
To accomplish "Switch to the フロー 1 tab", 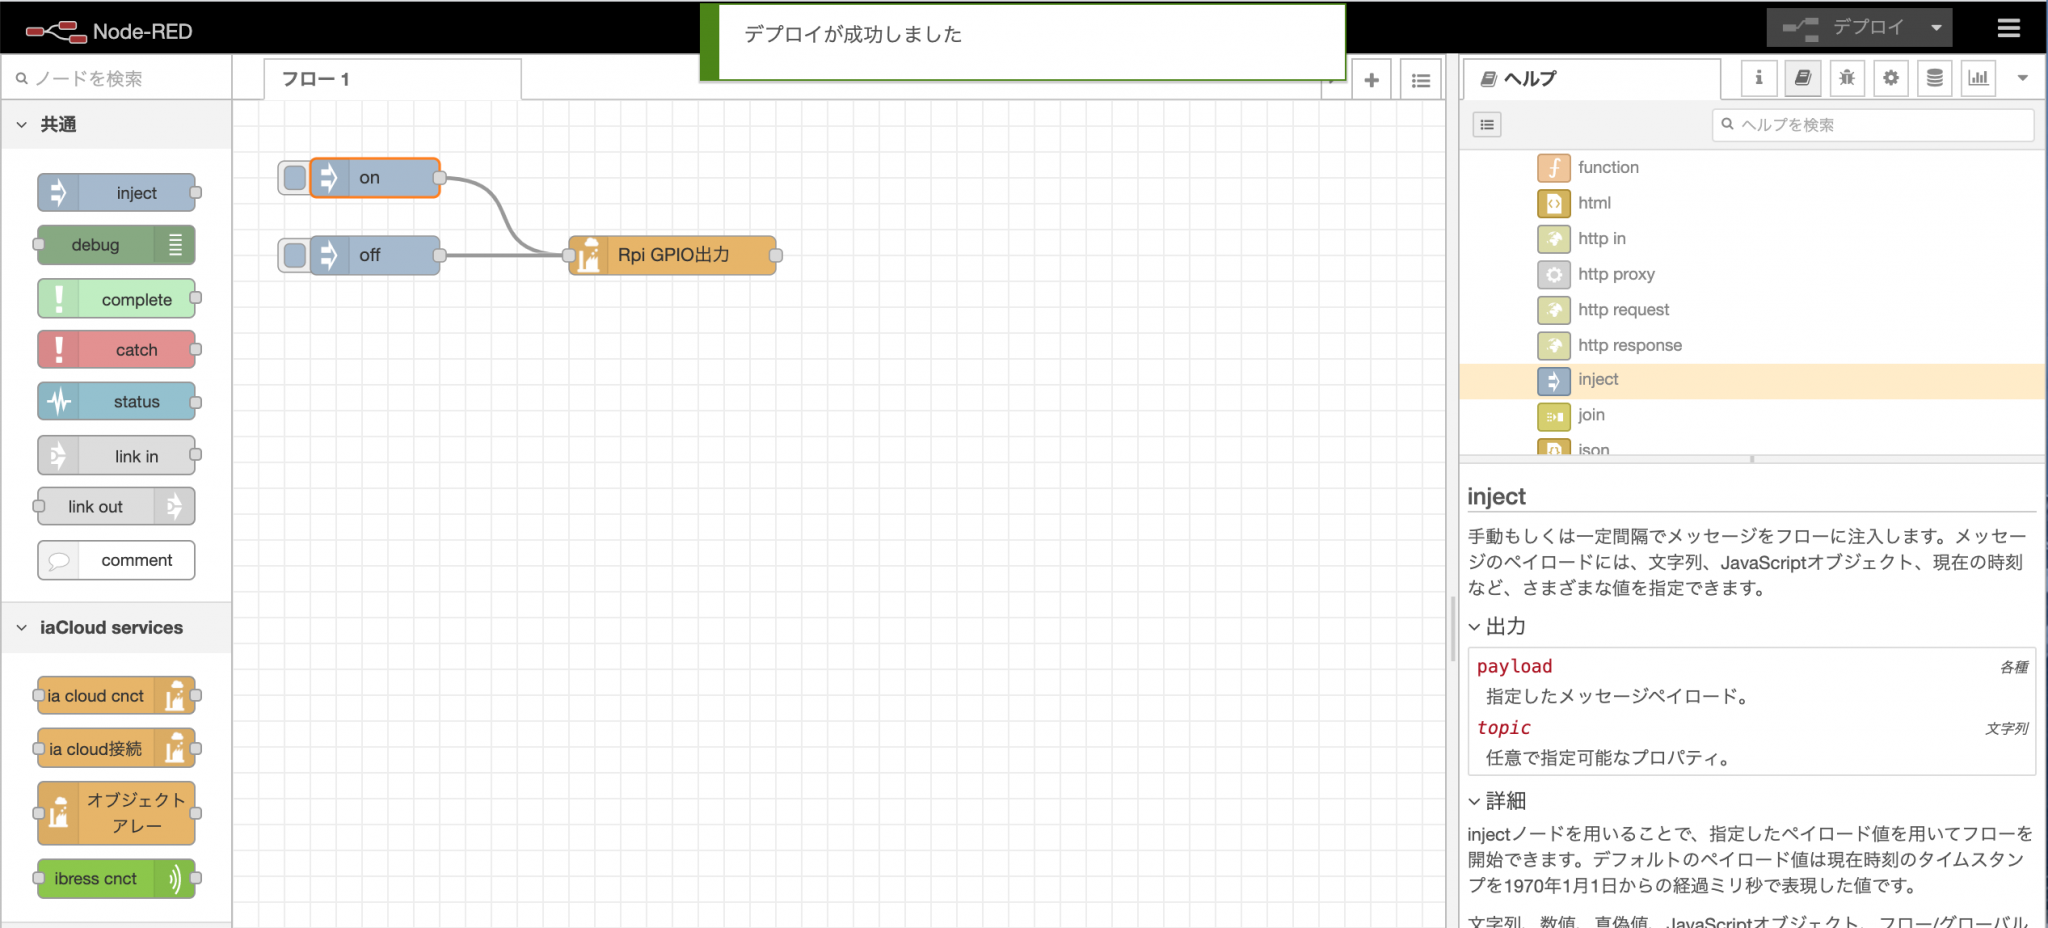I will click(x=316, y=79).
